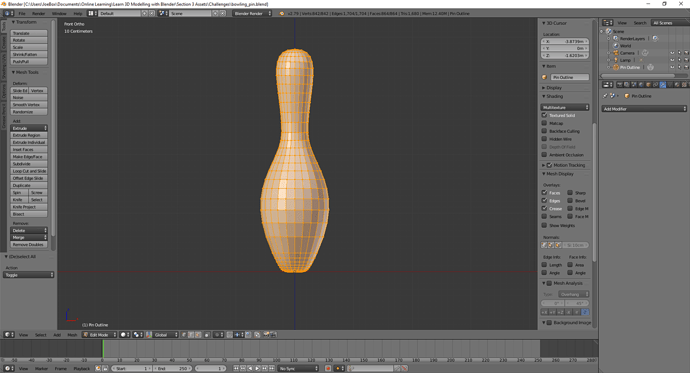Uncheck the Faces overlay
Viewport: 690px width, 373px height.
click(x=544, y=192)
